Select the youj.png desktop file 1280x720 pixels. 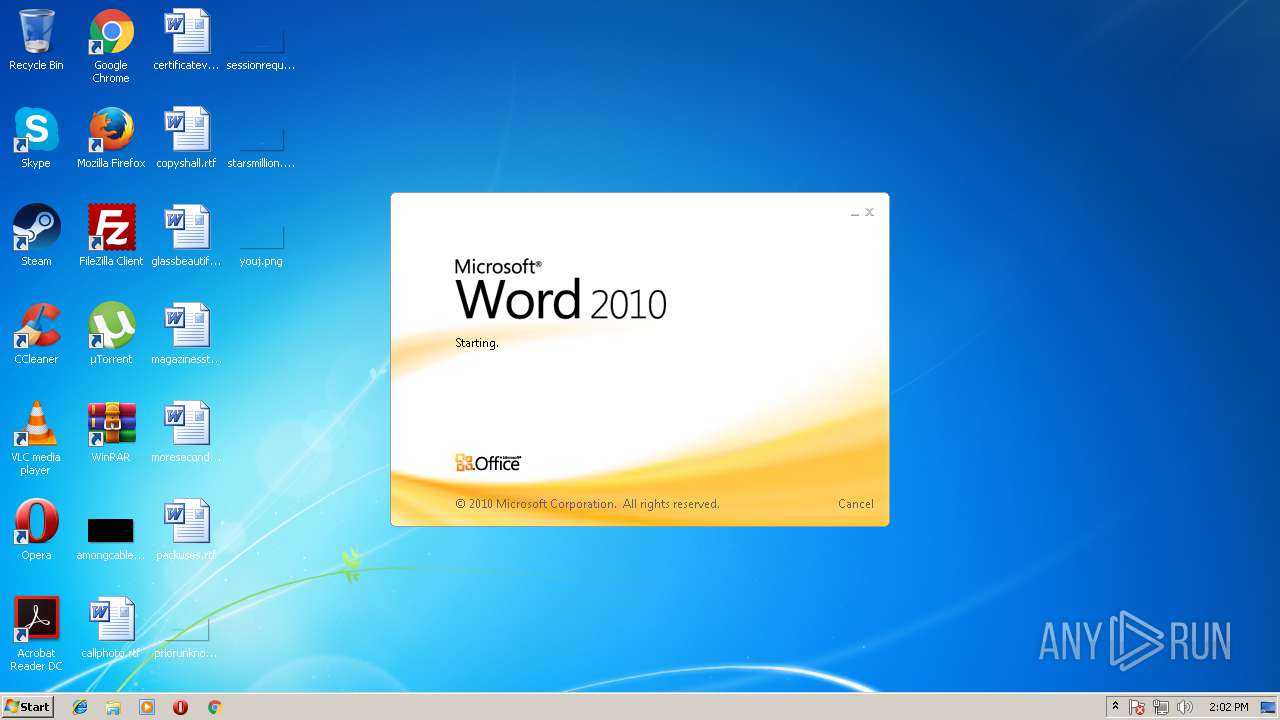[x=261, y=243]
